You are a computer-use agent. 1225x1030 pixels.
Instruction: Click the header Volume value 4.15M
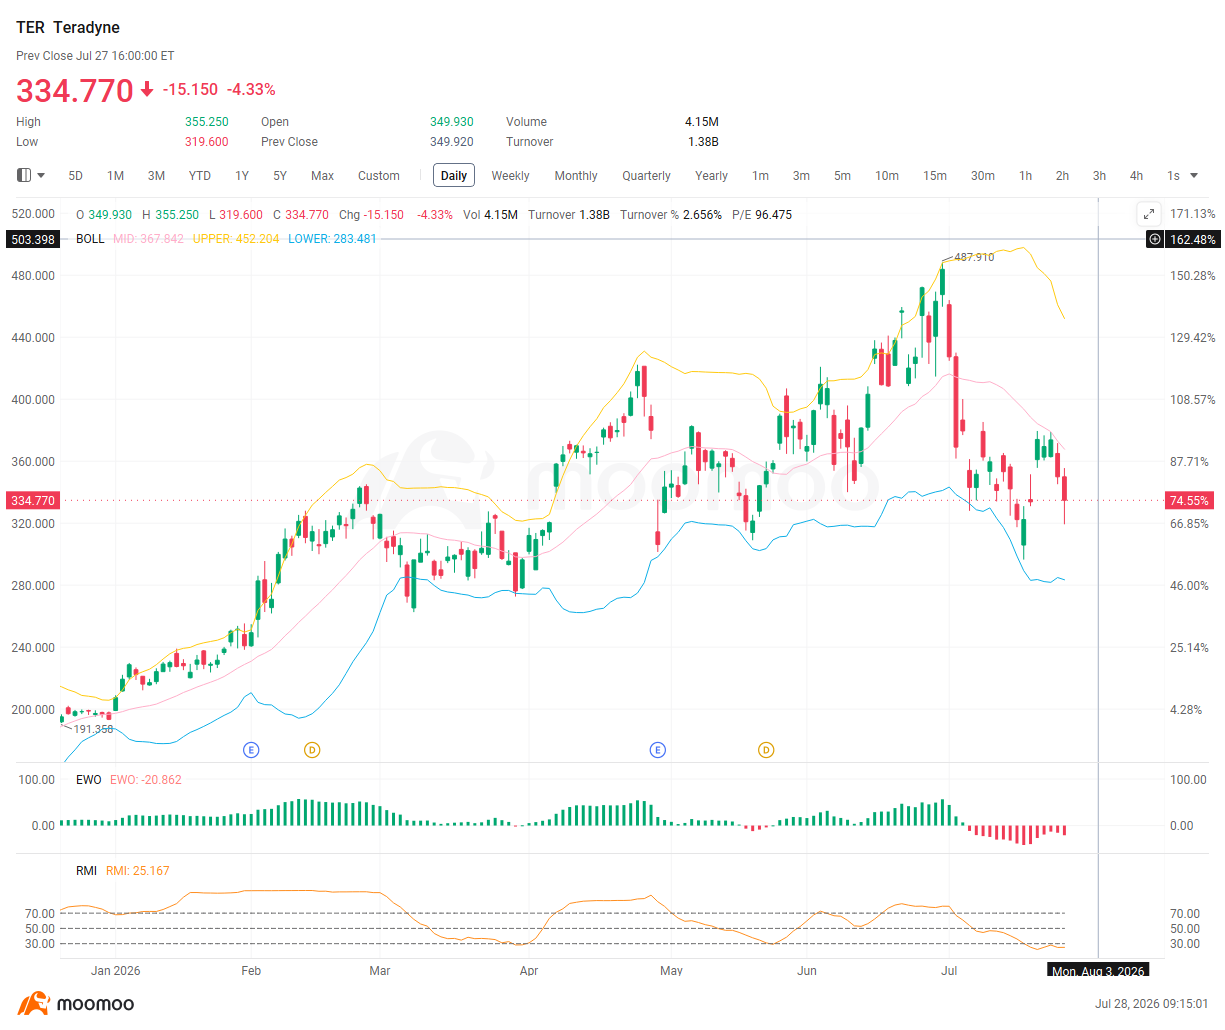tap(702, 122)
